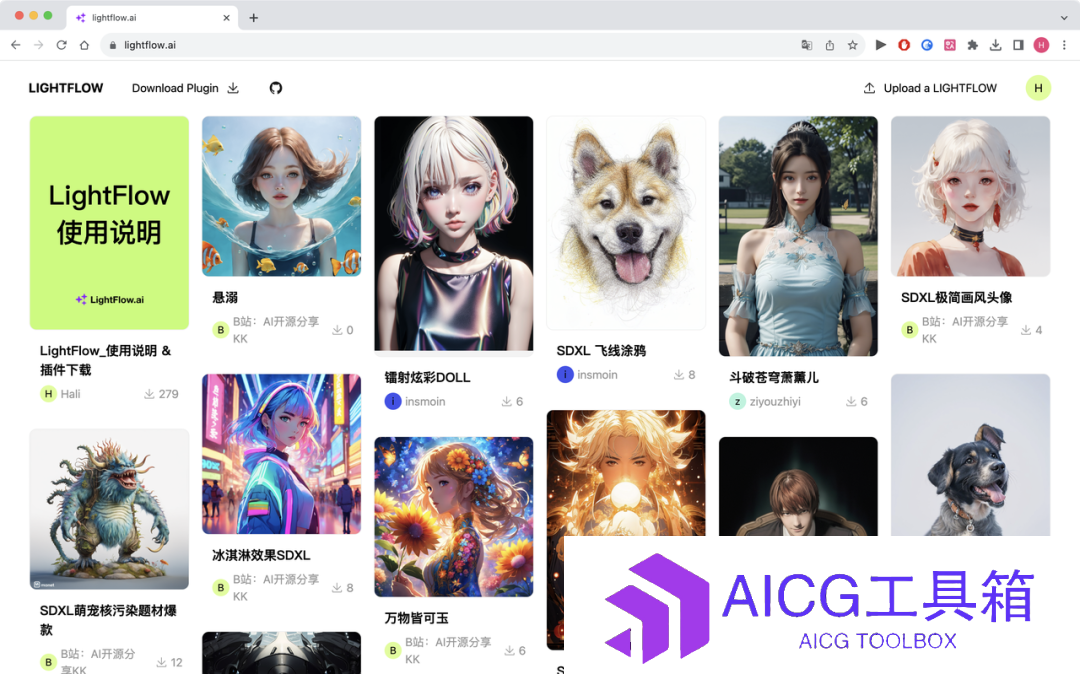Click the Download Plugin arrow icon
Screen dimensions: 1080x674
[x=233, y=88]
